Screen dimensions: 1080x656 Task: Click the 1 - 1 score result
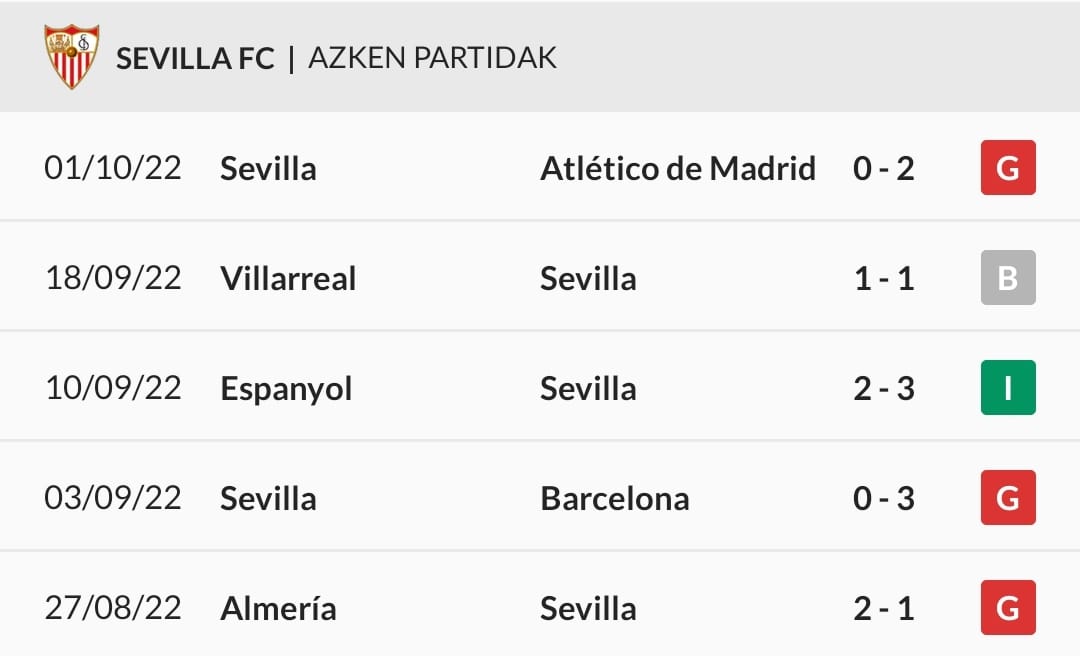(x=884, y=278)
